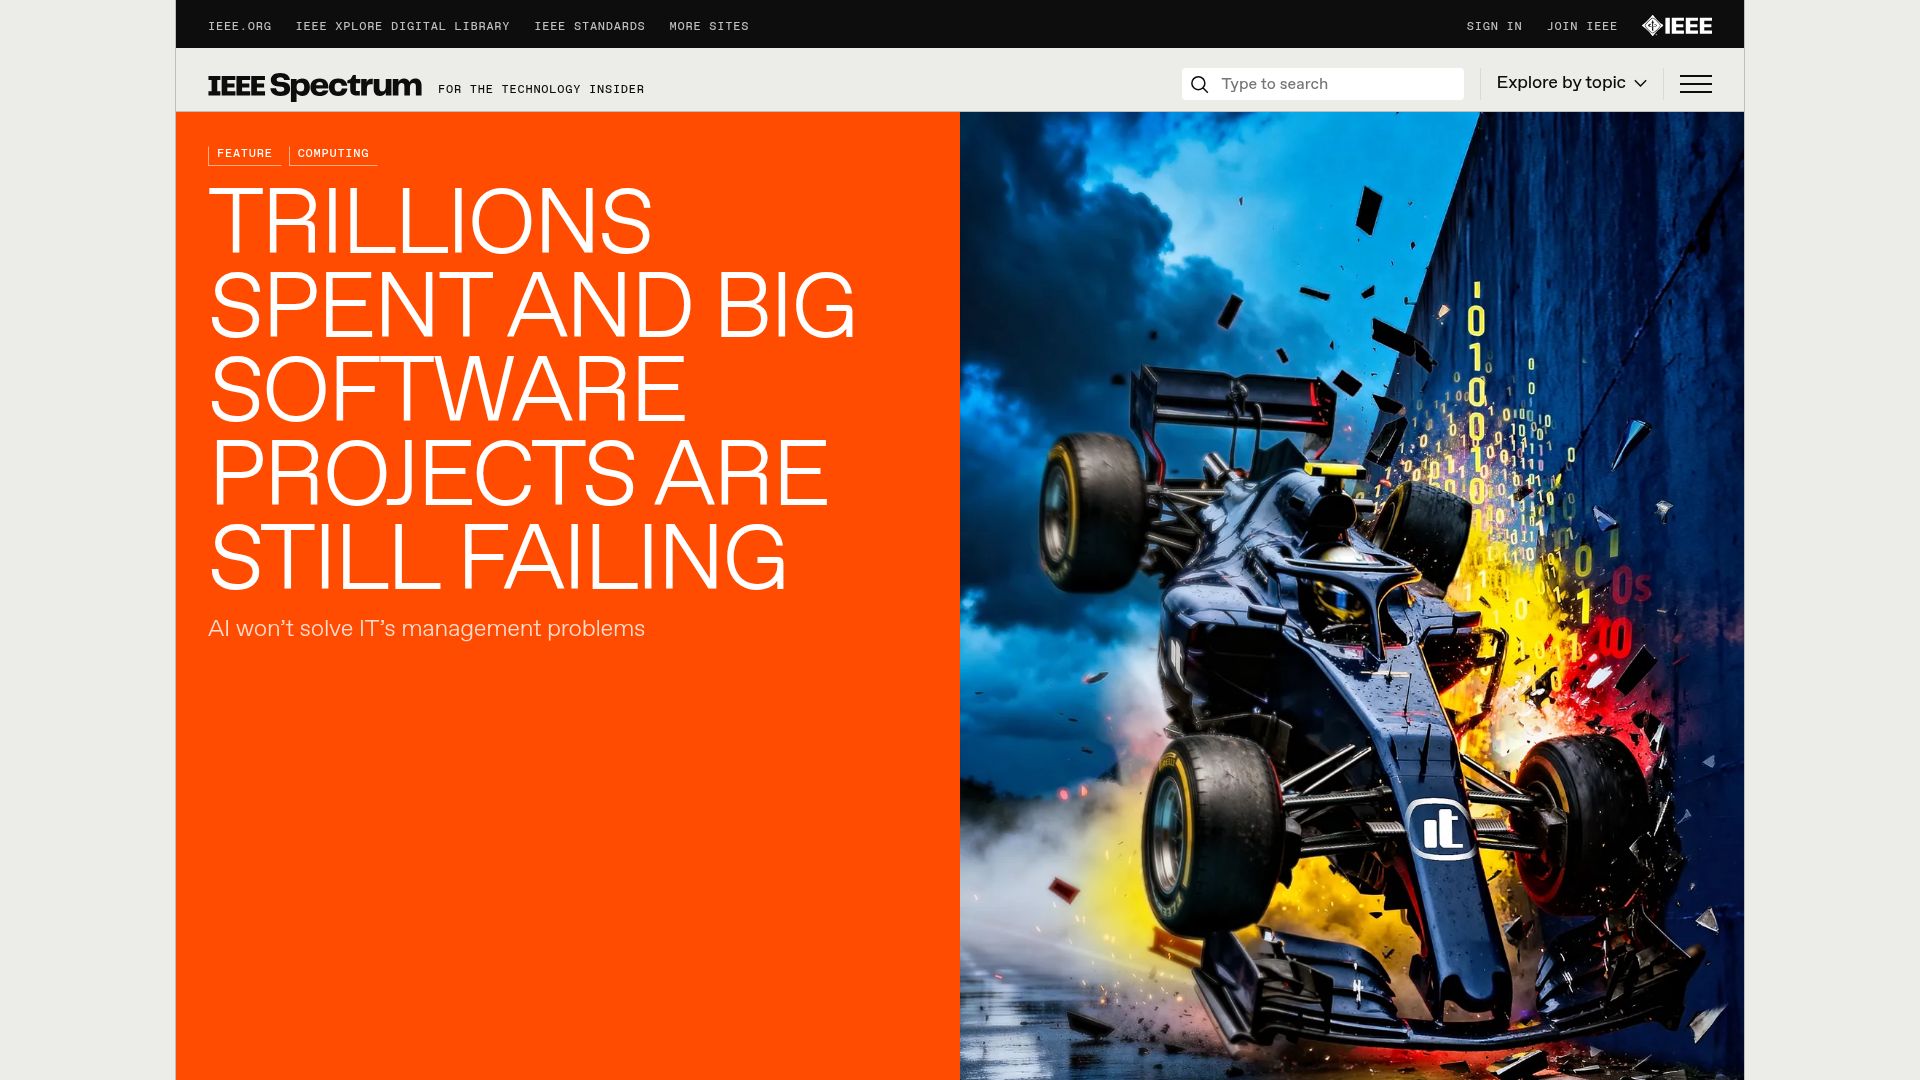Click the JOIN IEEE link
The width and height of the screenshot is (1920, 1080).
coord(1582,26)
